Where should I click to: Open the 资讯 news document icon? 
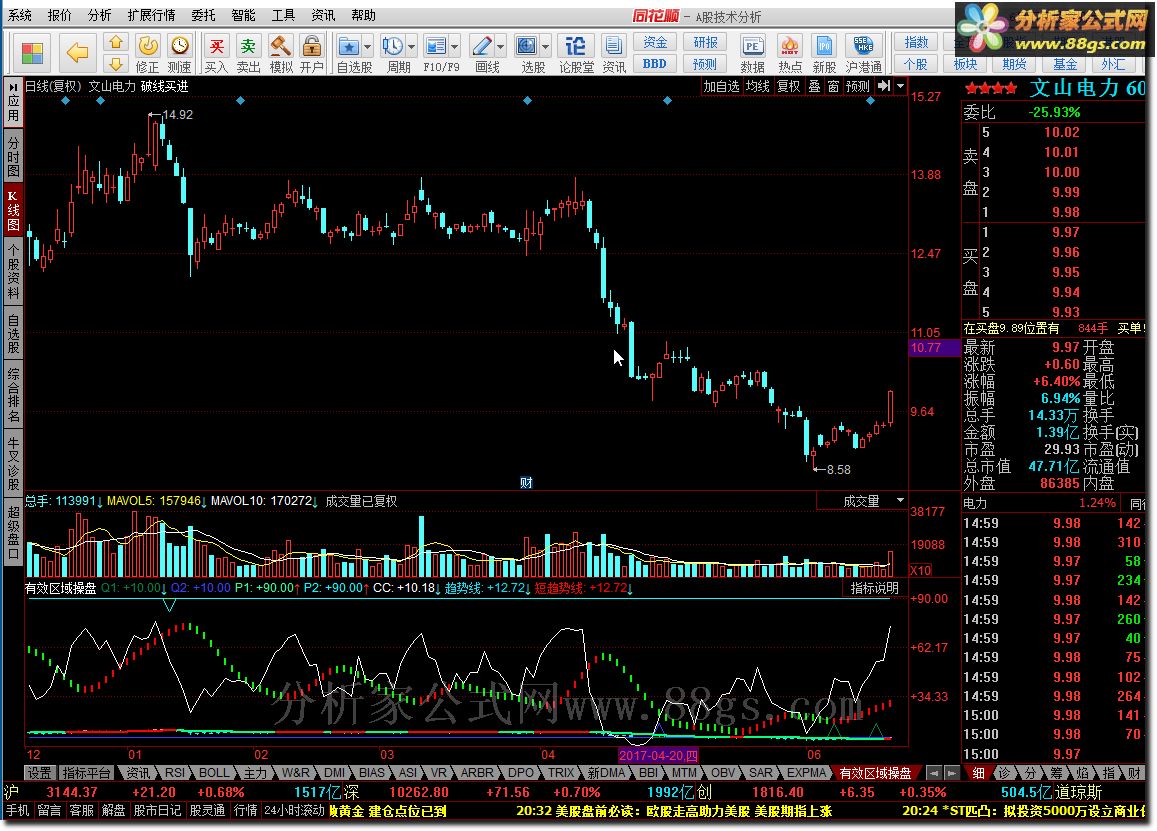coord(613,46)
